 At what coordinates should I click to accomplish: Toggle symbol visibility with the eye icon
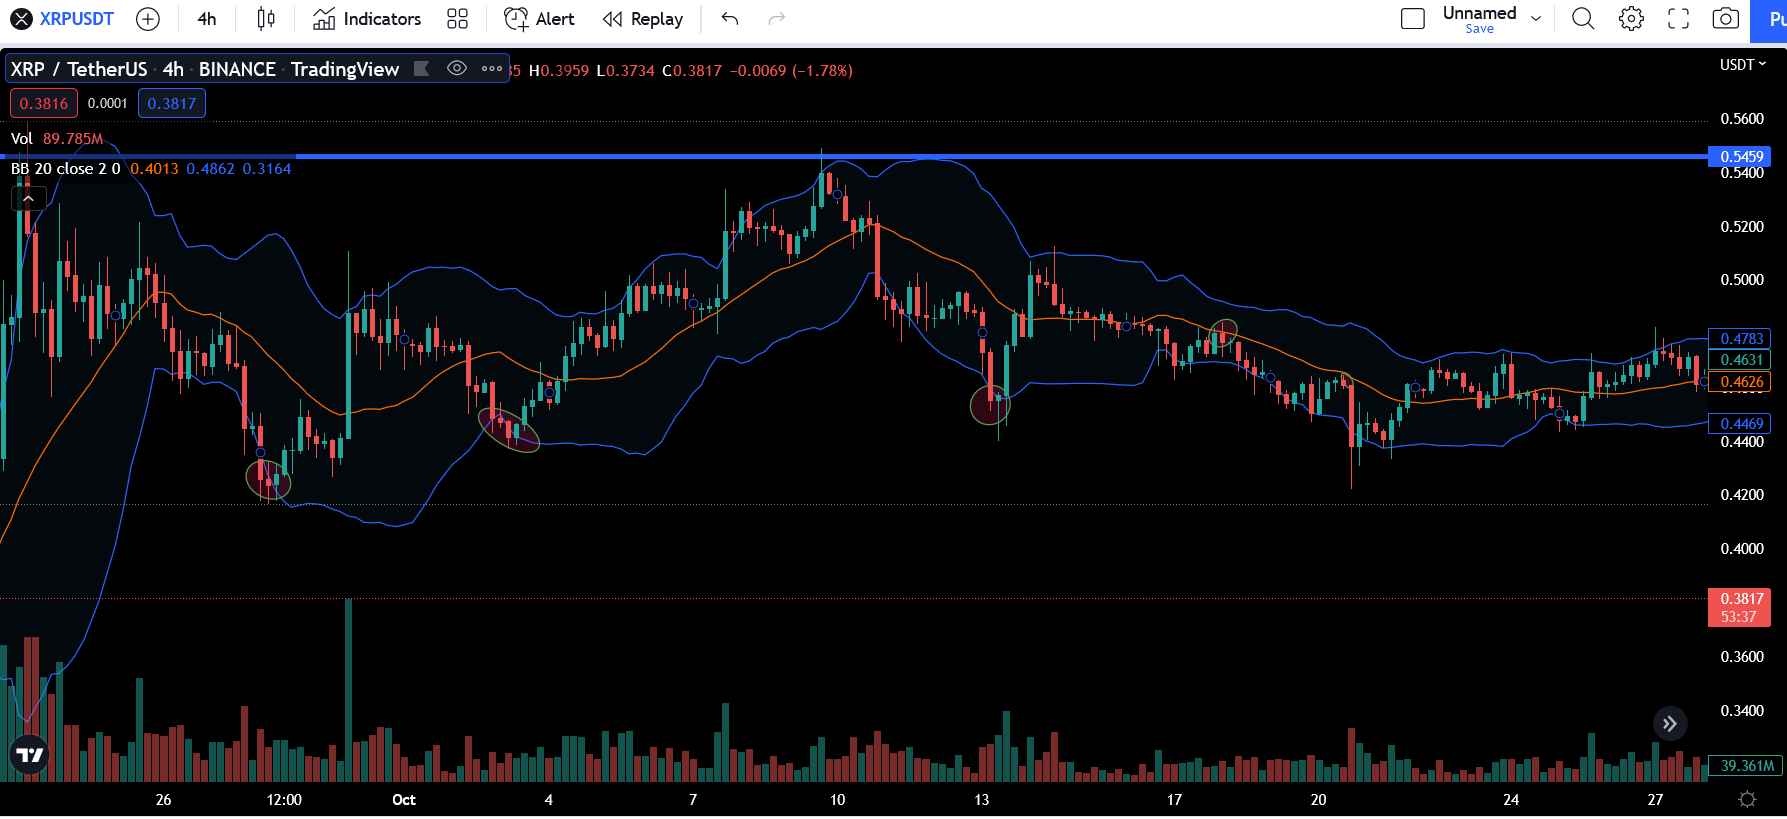[x=457, y=69]
